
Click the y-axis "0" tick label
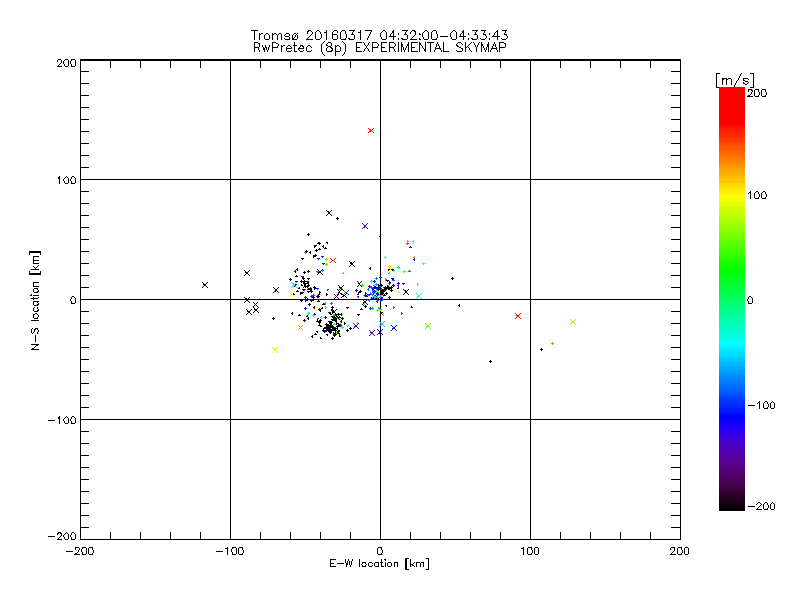73,300
